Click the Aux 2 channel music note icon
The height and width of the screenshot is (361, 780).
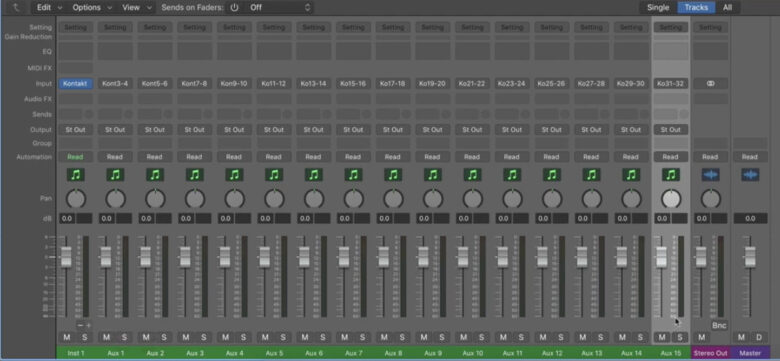(155, 175)
